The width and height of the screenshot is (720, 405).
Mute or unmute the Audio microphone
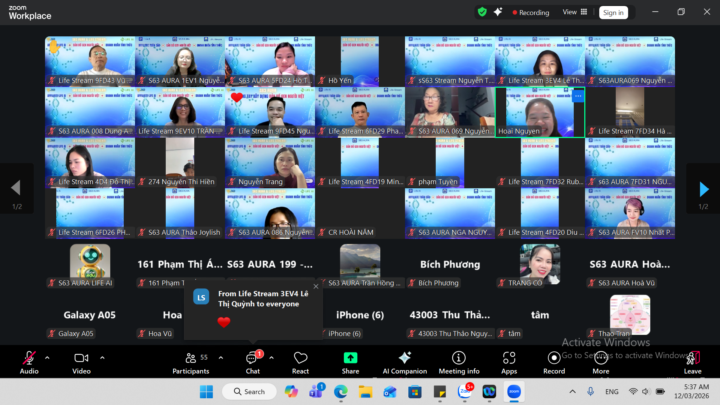[x=29, y=358]
